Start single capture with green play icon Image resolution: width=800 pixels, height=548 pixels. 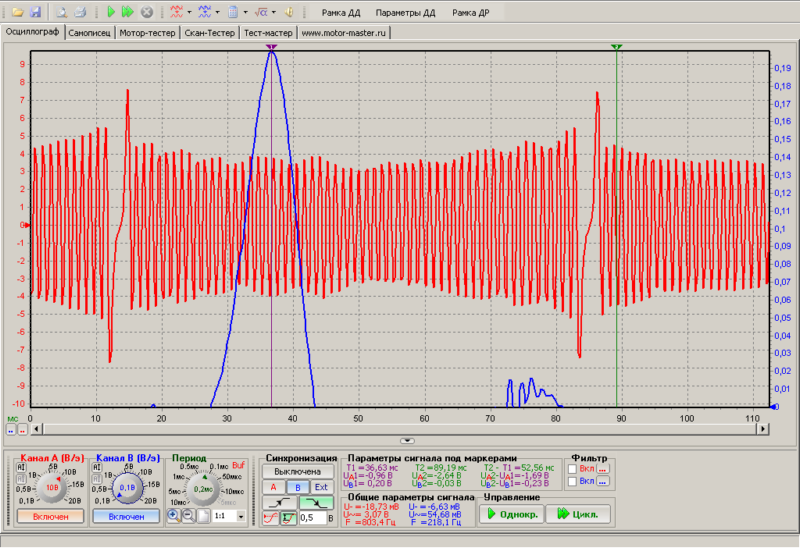tap(111, 12)
